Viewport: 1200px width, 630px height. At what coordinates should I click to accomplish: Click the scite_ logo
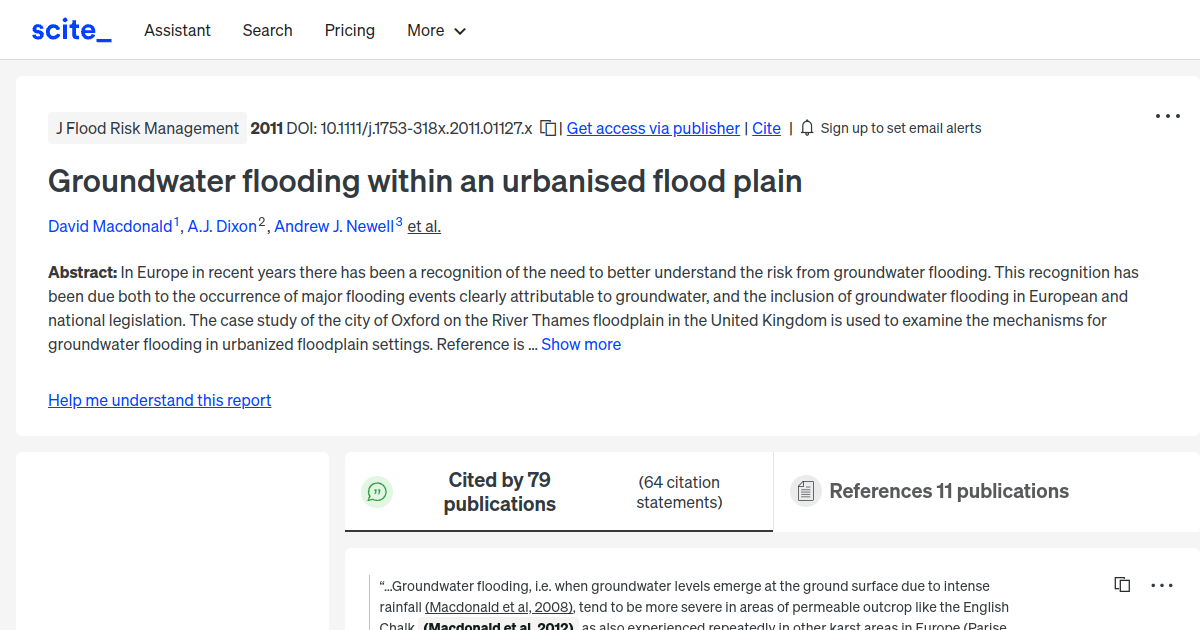click(70, 29)
